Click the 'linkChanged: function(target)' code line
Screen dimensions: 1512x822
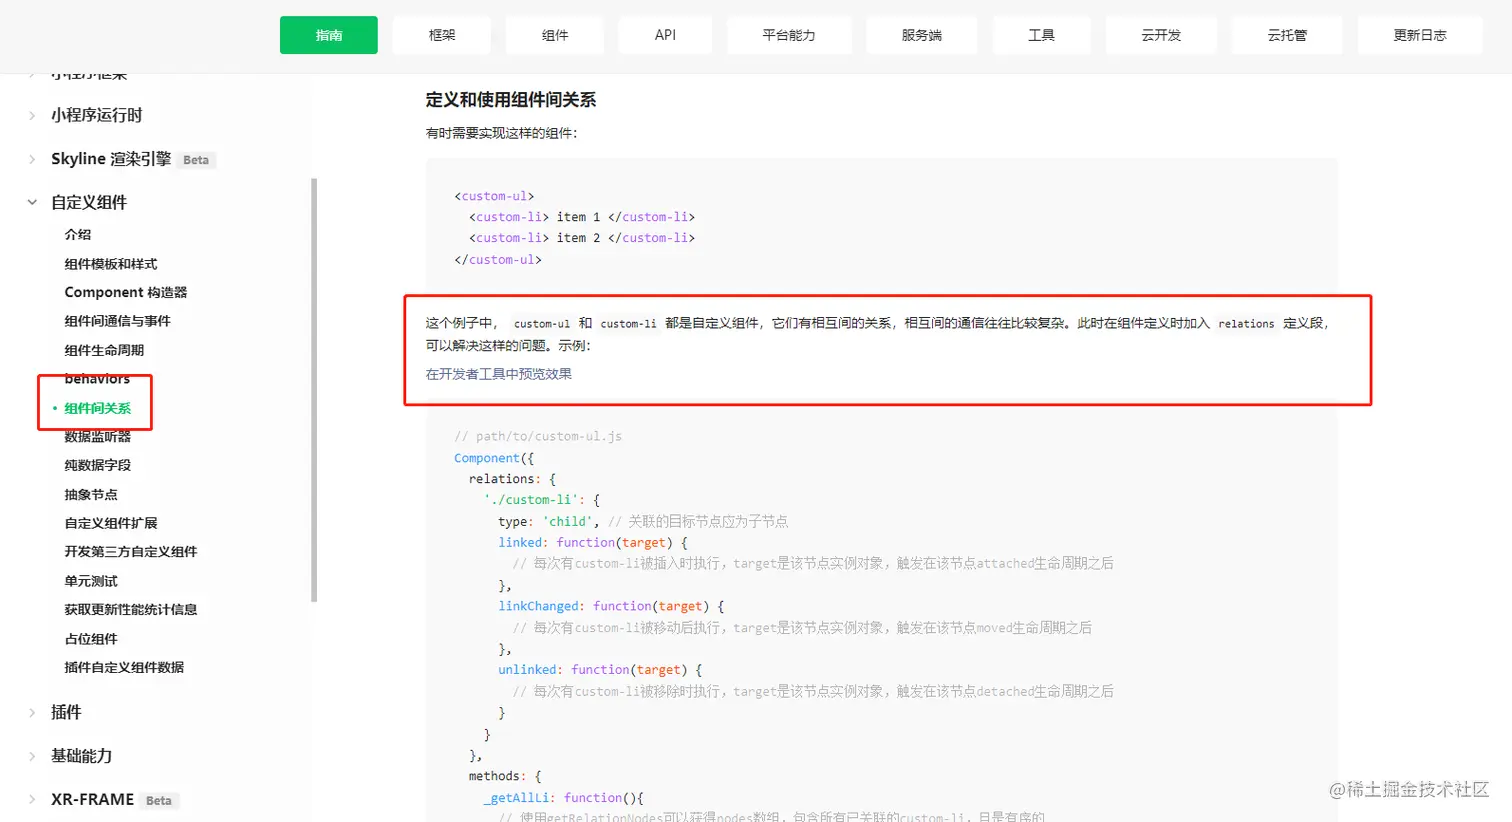[611, 606]
